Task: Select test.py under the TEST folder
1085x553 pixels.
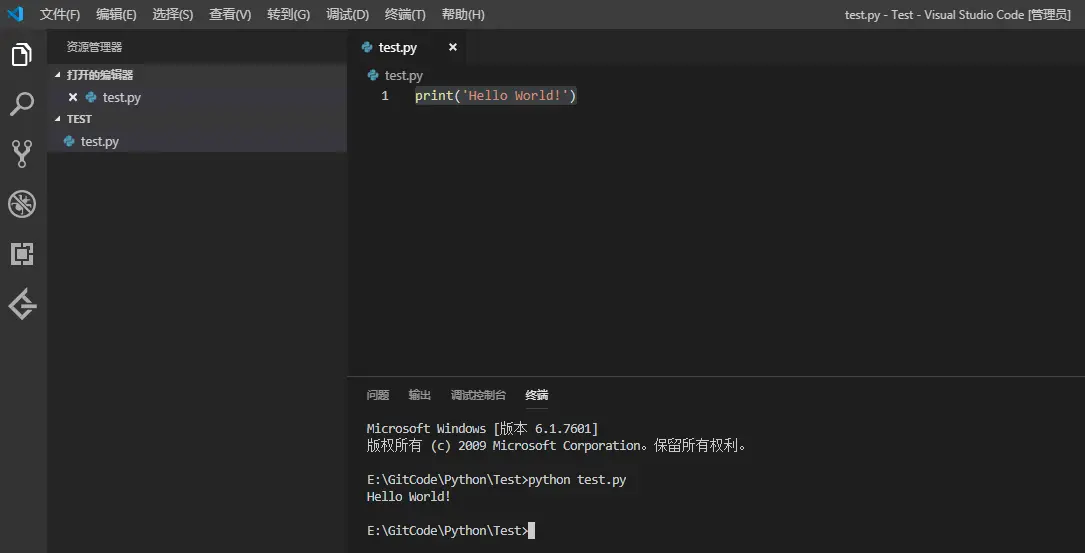Action: pos(197,141)
